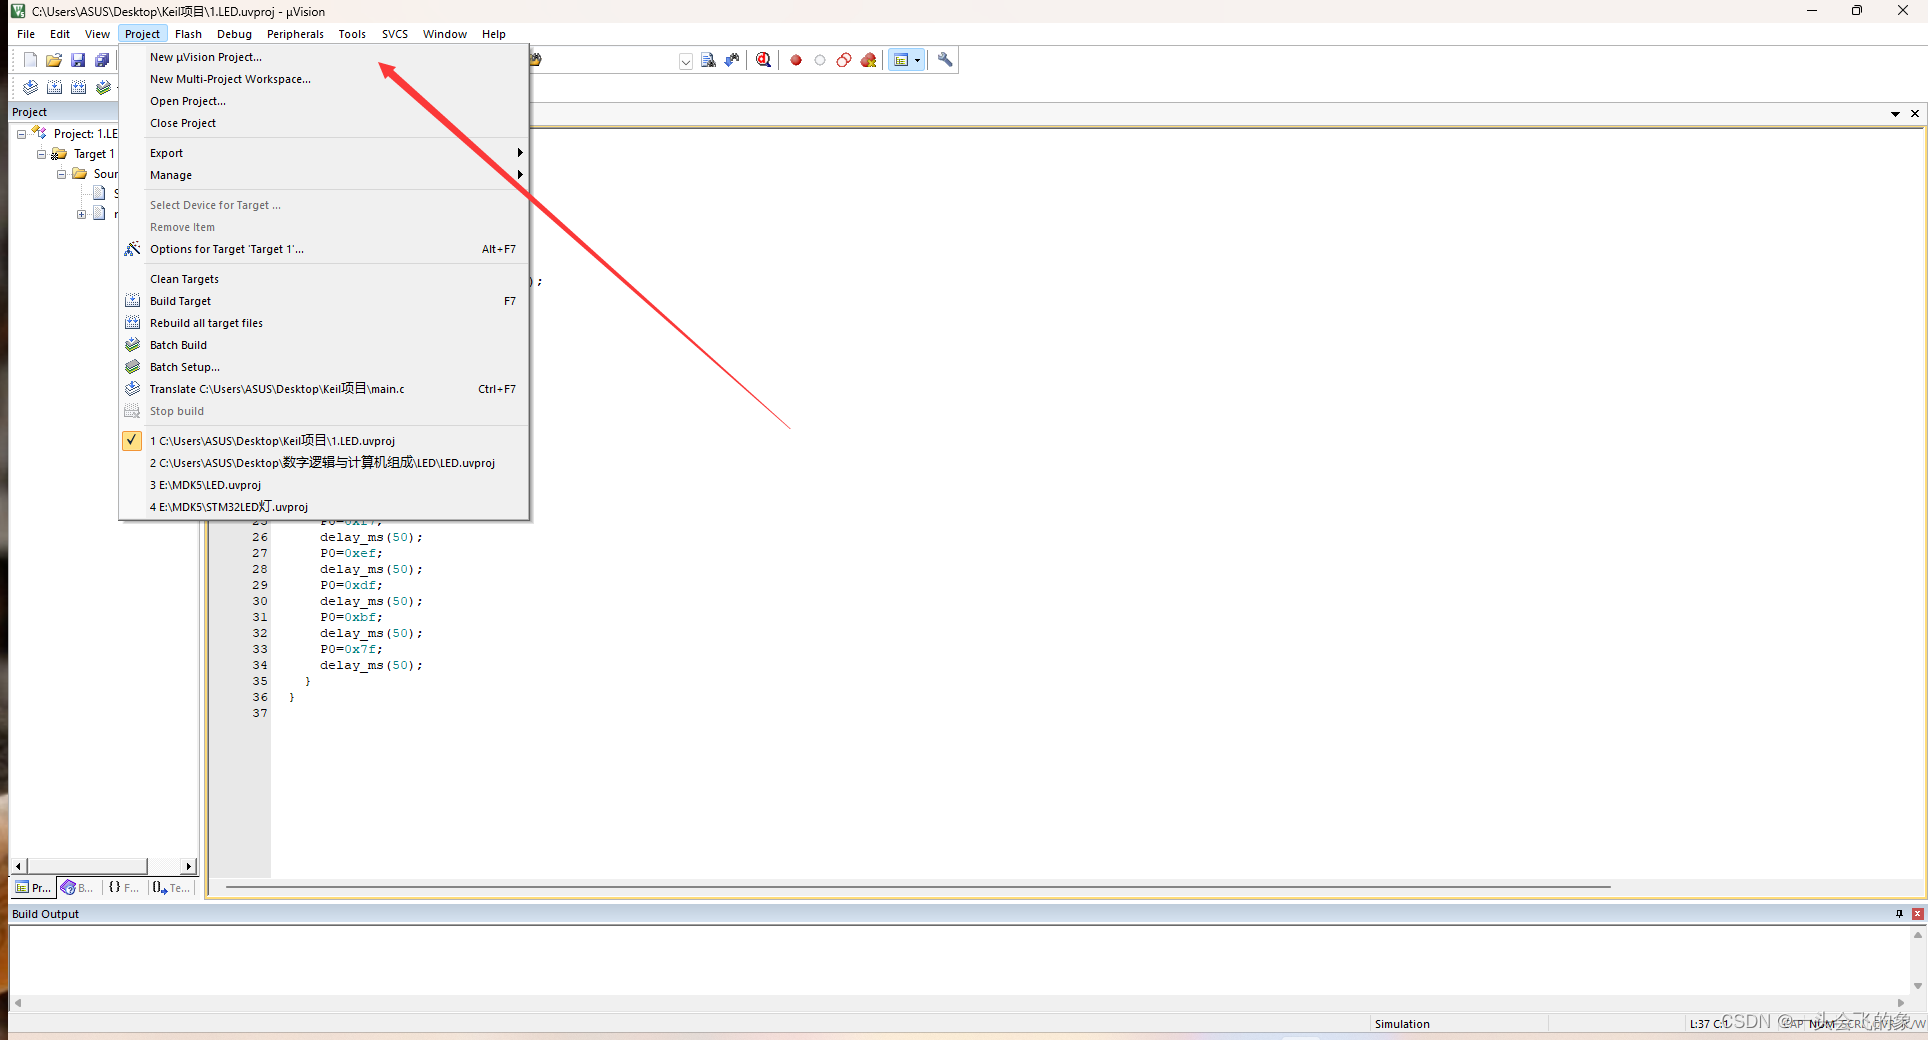The width and height of the screenshot is (1928, 1040).
Task: Click Project panel horizontal scrollbar left arrow
Action: coord(19,866)
